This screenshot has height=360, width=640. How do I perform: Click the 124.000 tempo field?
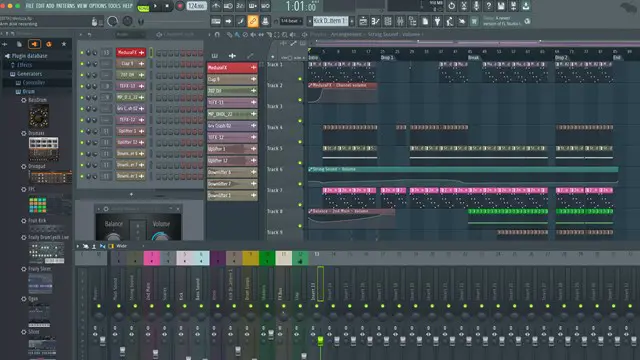196,6
